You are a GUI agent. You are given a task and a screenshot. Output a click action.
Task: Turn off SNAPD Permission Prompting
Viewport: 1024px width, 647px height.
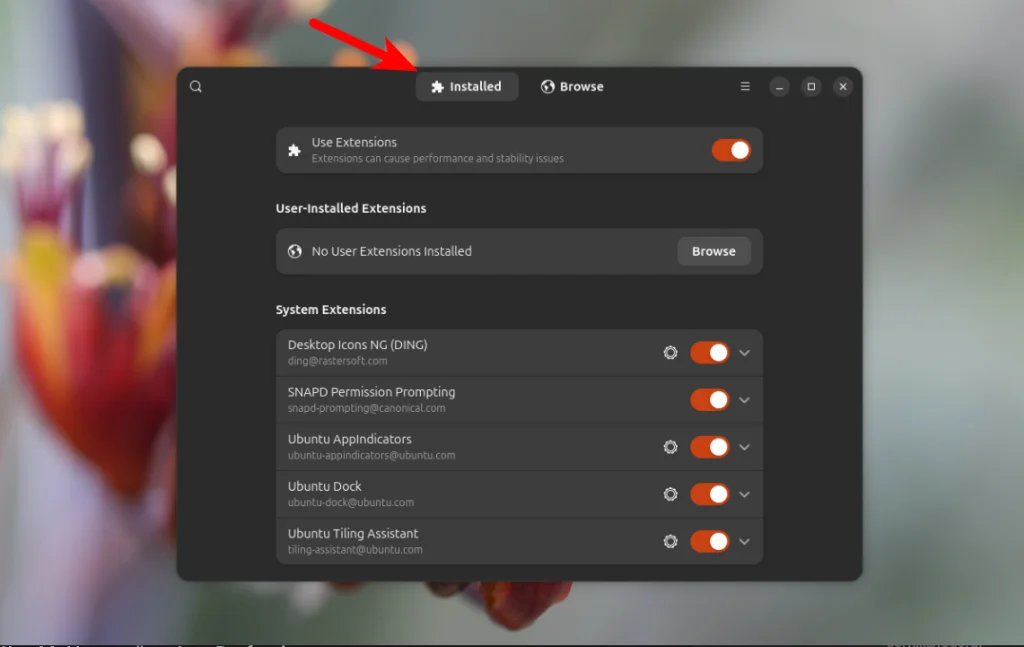[x=710, y=399]
